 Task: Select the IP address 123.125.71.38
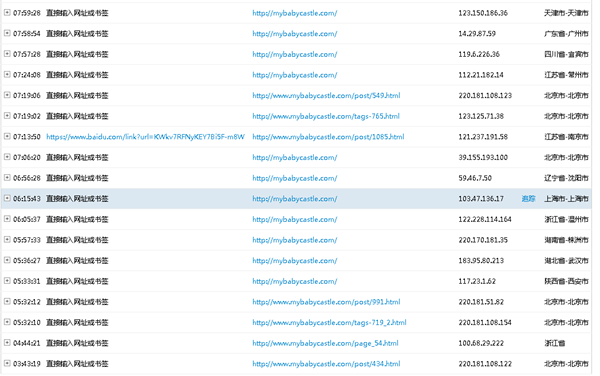(481, 116)
